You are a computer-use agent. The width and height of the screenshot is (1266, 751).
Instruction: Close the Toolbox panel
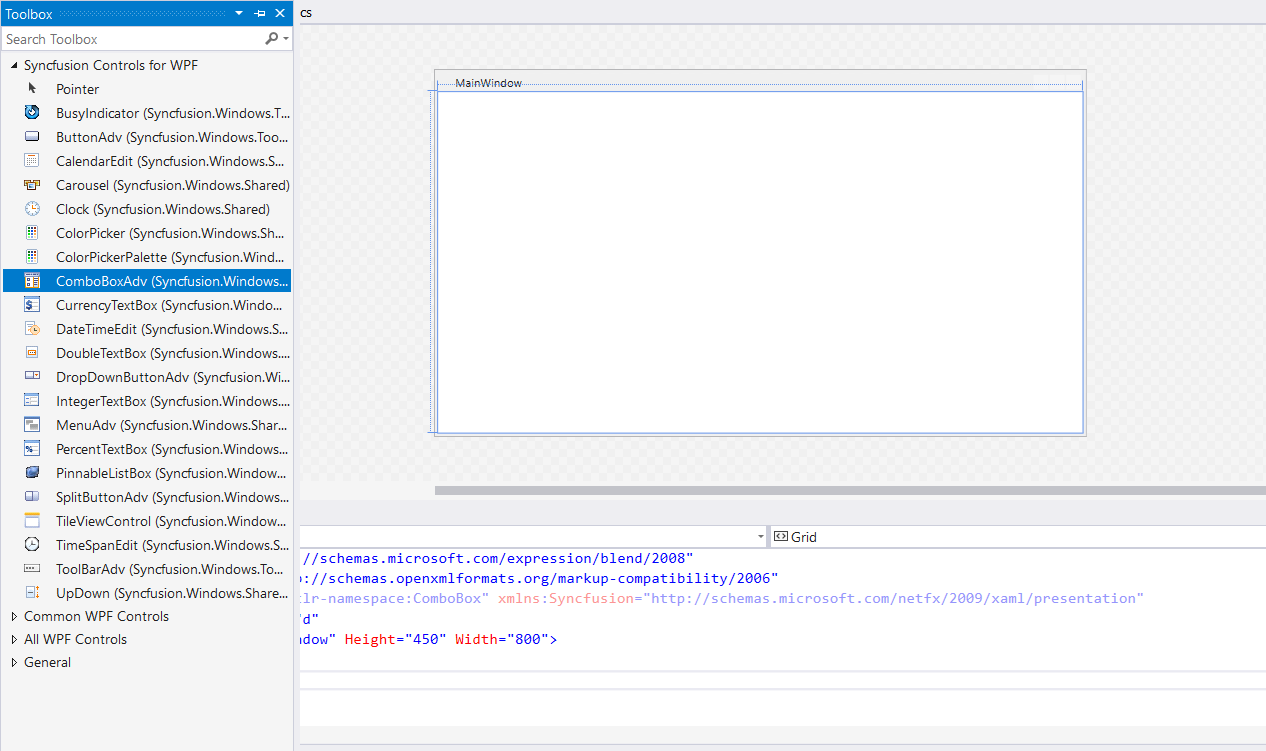(280, 14)
